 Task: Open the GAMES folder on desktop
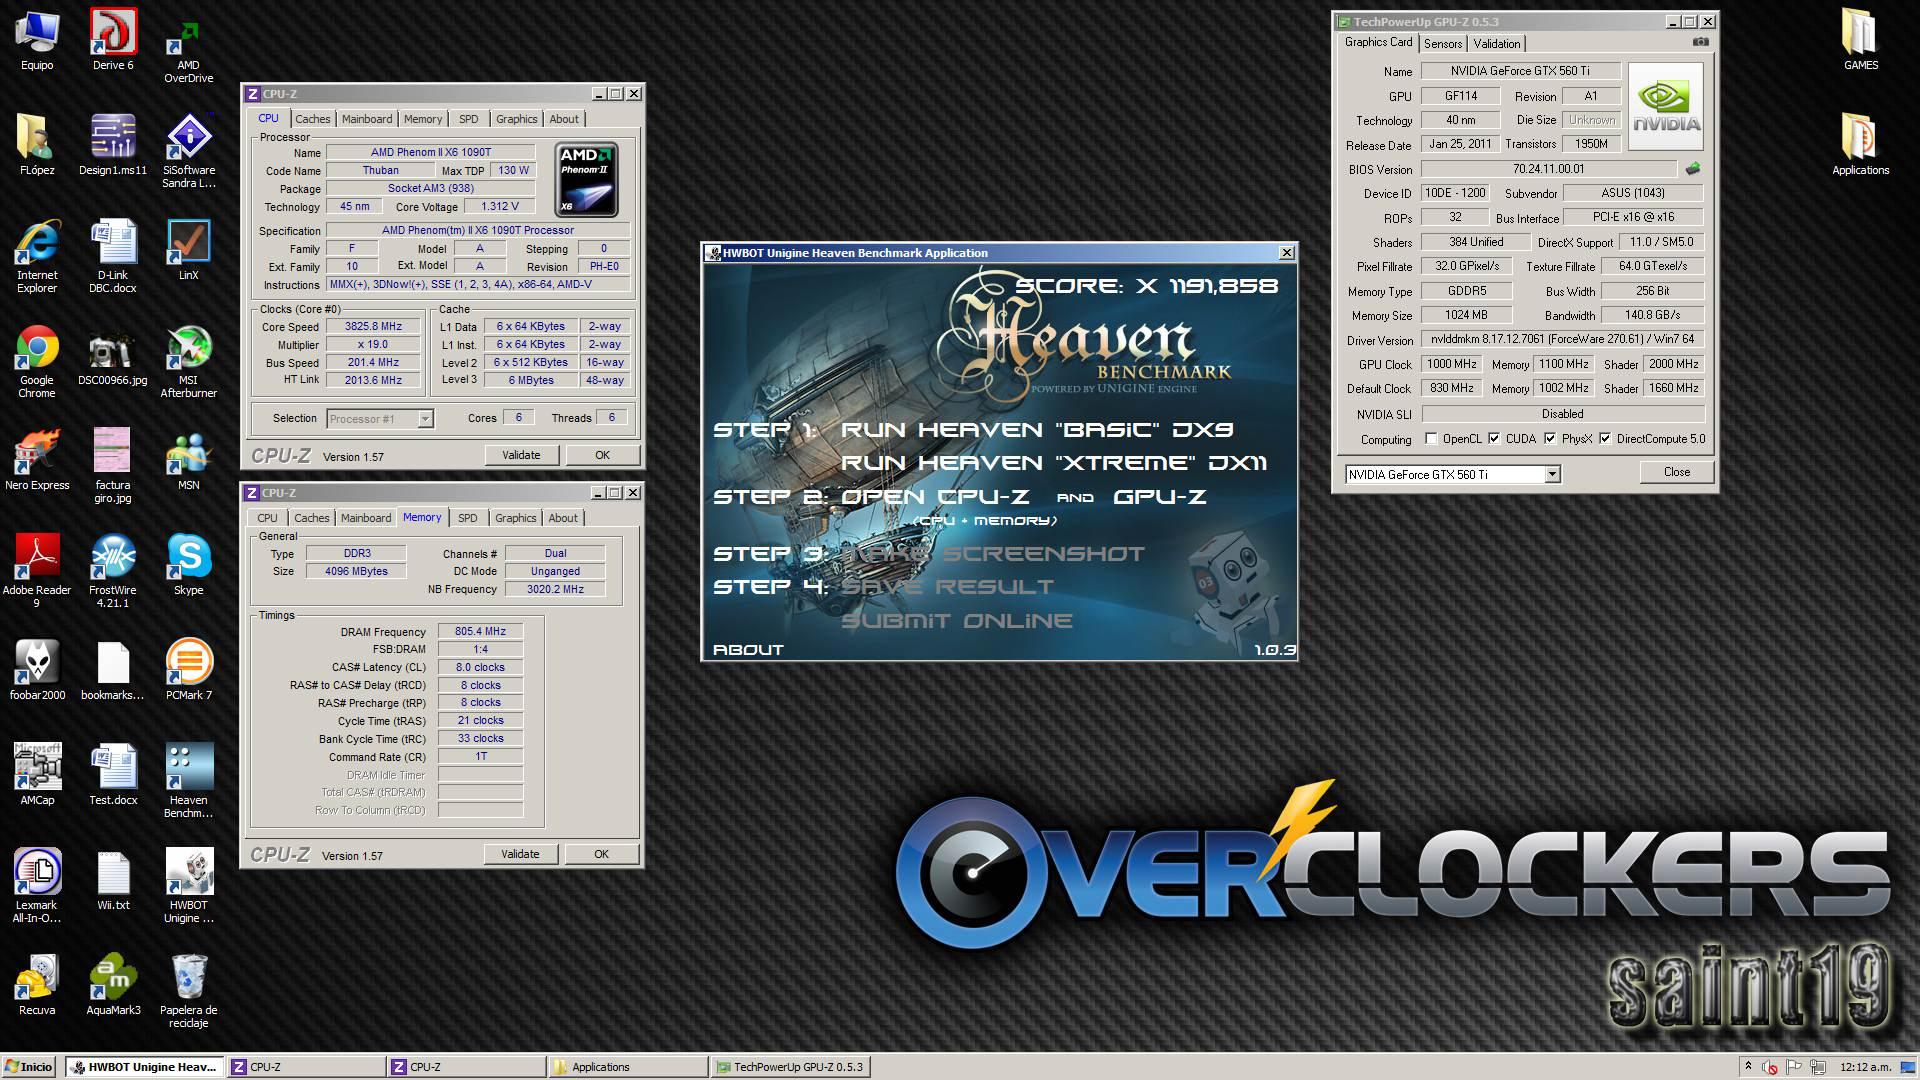[x=1861, y=40]
